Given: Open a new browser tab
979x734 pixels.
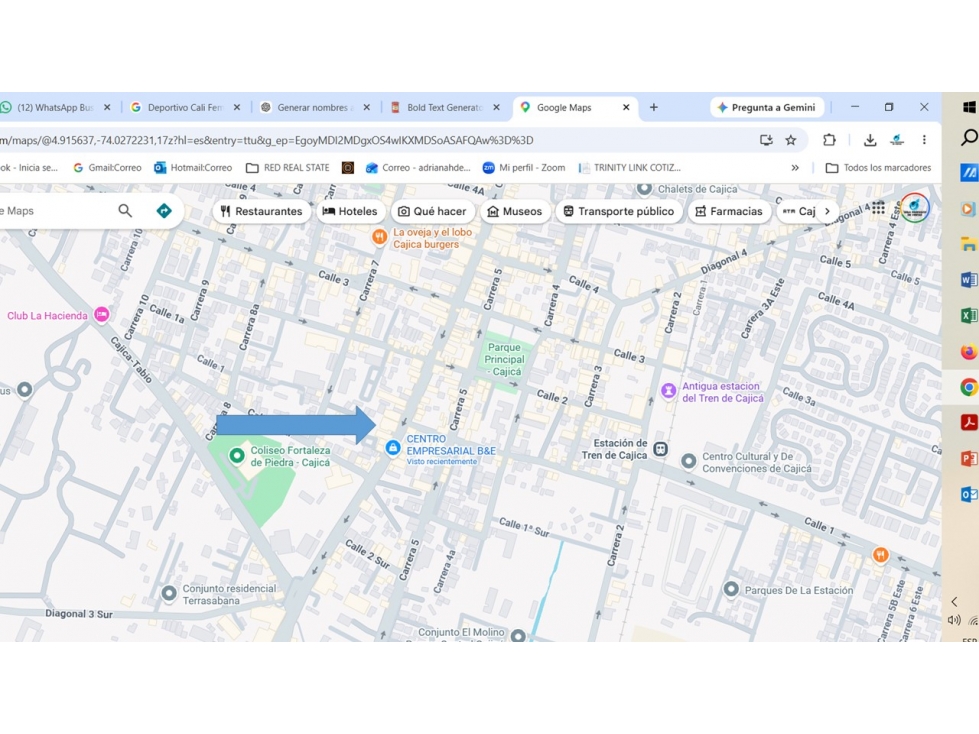Looking at the screenshot, I should pos(654,107).
